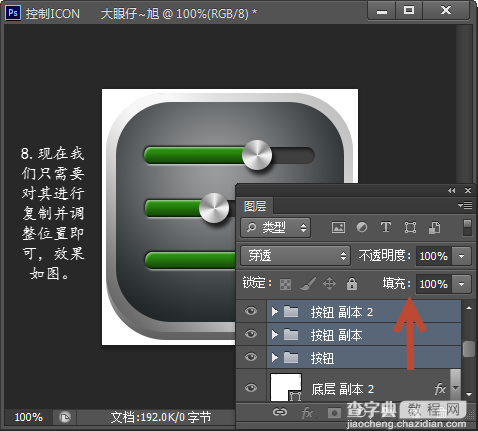Image resolution: width=478 pixels, height=431 pixels.
Task: Select the 按钮 group layer name
Action: click(322, 358)
